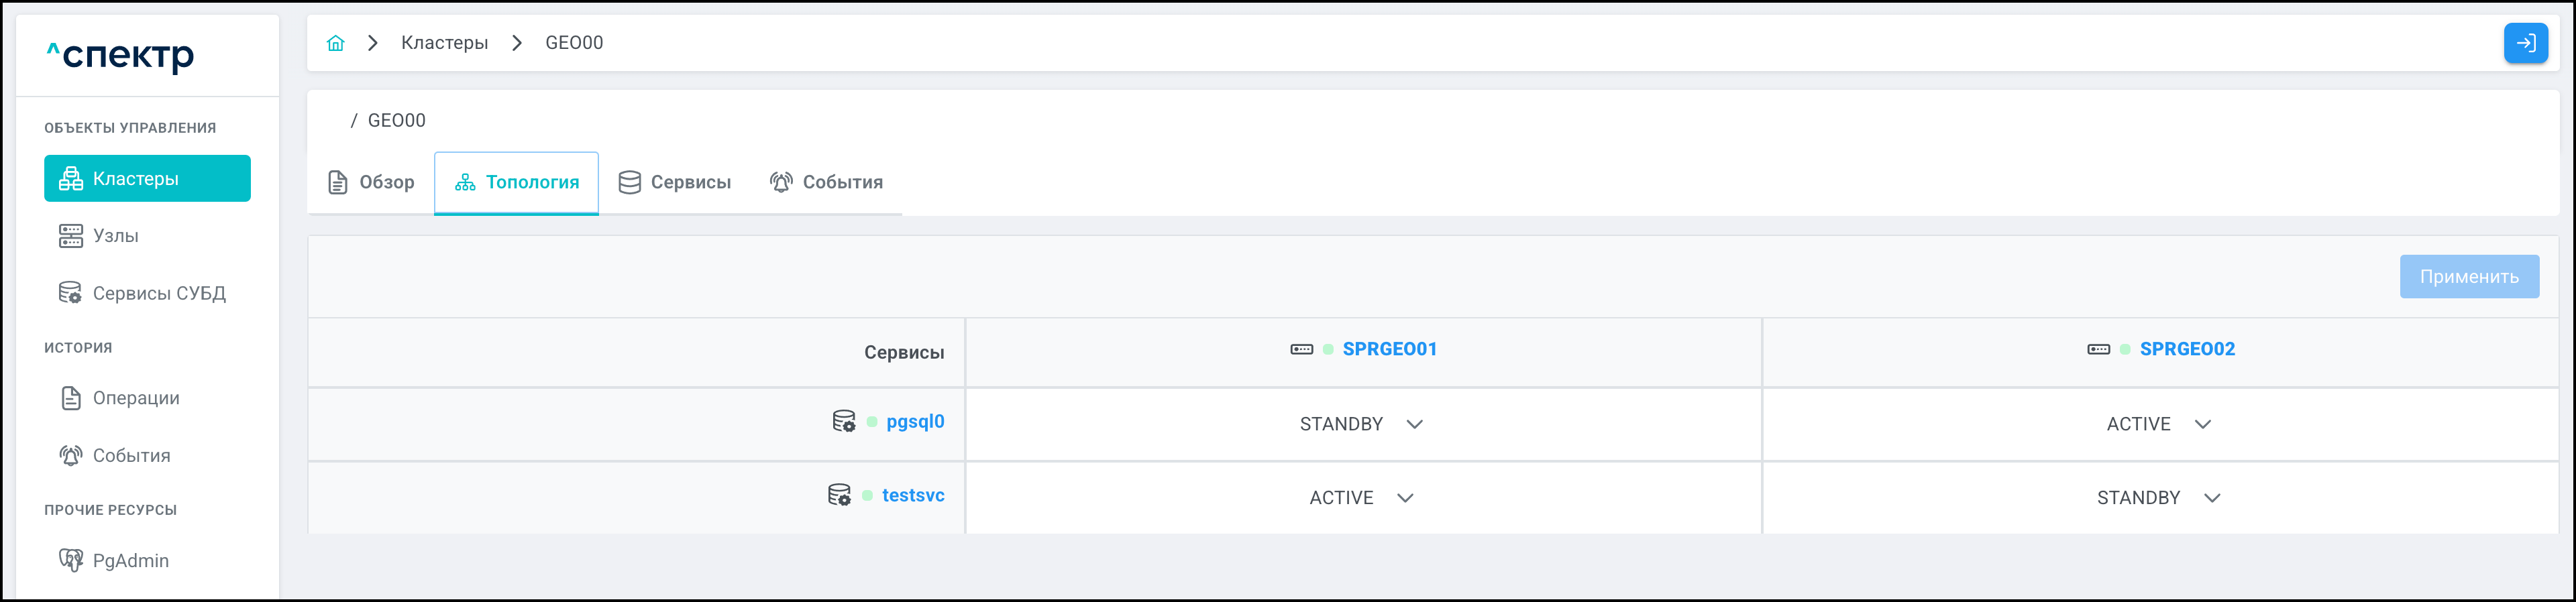The image size is (2576, 602).
Task: Open the События tab
Action: point(826,182)
